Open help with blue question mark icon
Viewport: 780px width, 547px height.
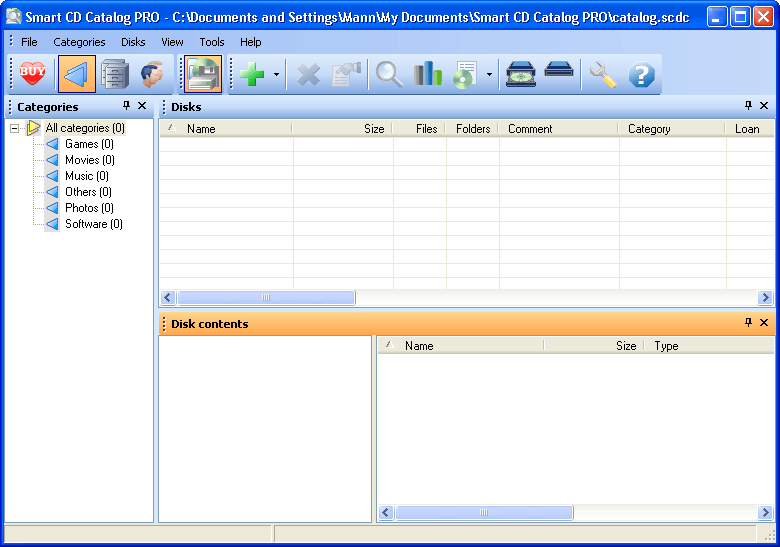point(641,75)
